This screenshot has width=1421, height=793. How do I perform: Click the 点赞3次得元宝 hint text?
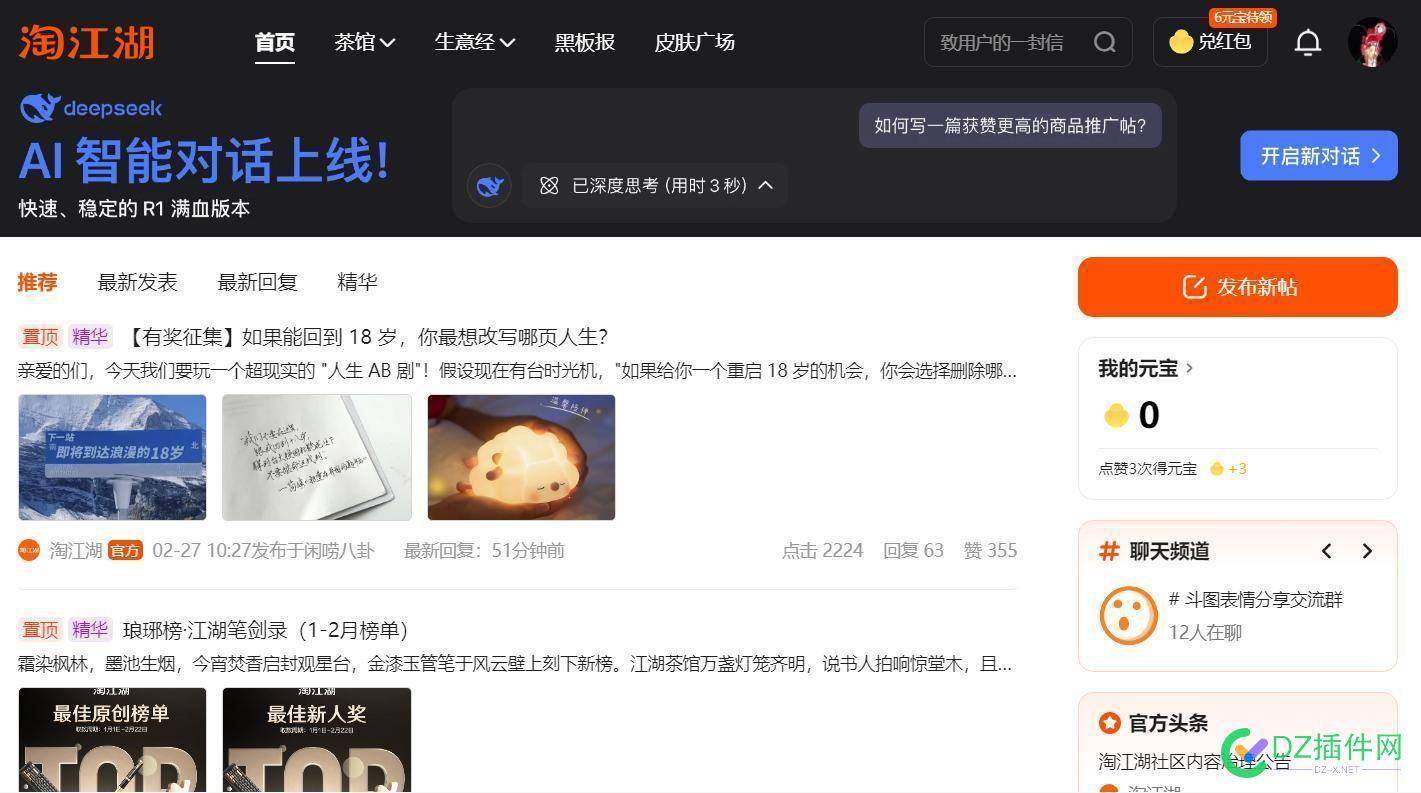(1148, 469)
